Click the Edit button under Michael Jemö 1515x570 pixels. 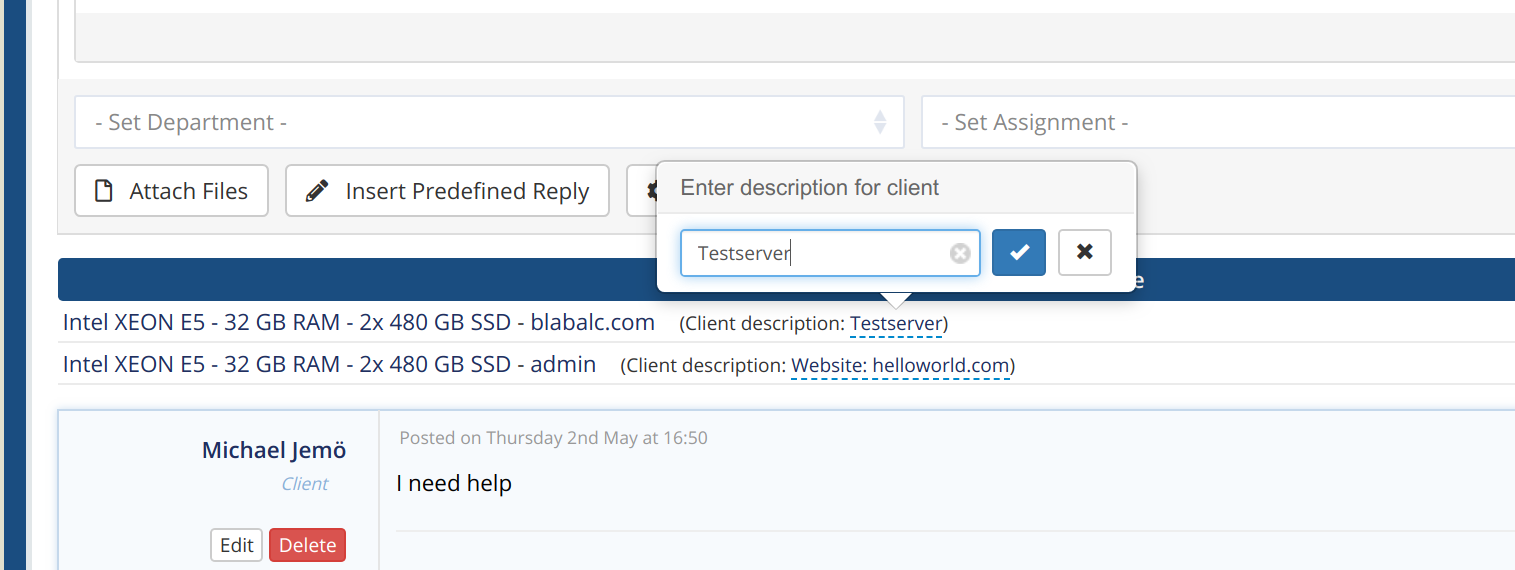point(236,545)
